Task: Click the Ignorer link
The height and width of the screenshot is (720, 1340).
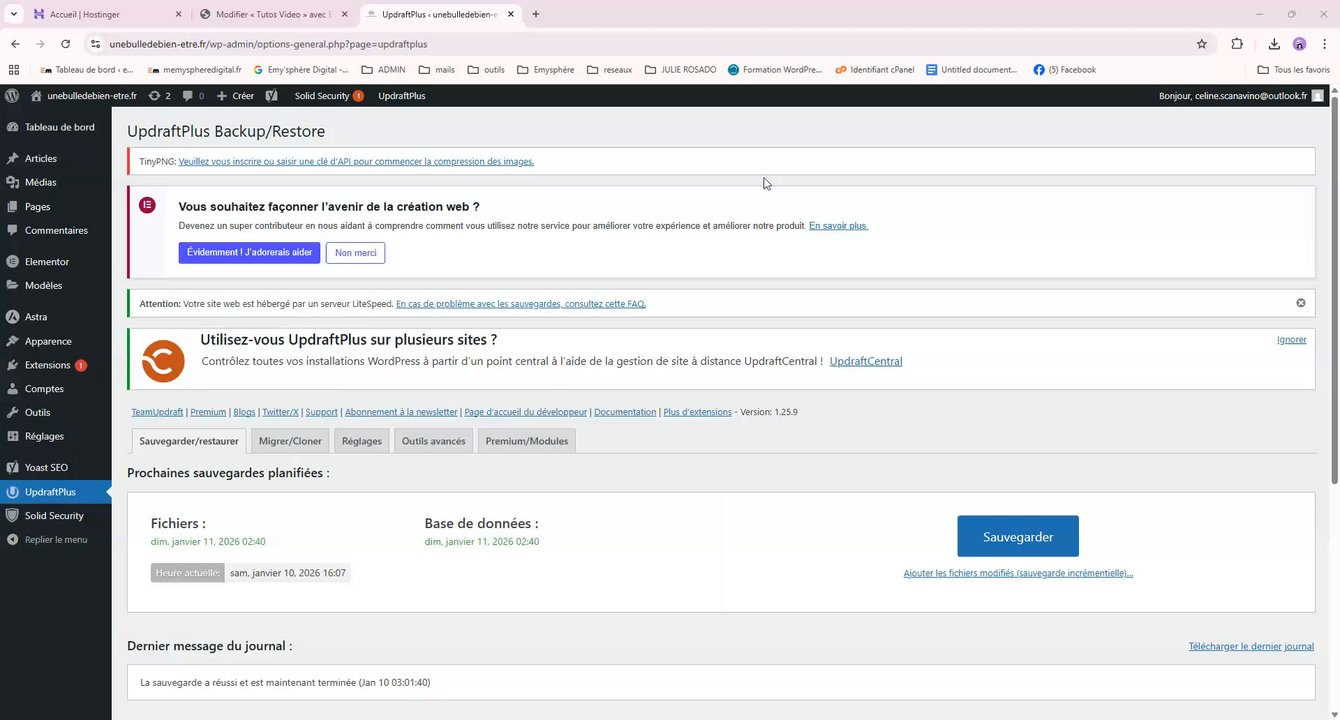Action: [1292, 340]
